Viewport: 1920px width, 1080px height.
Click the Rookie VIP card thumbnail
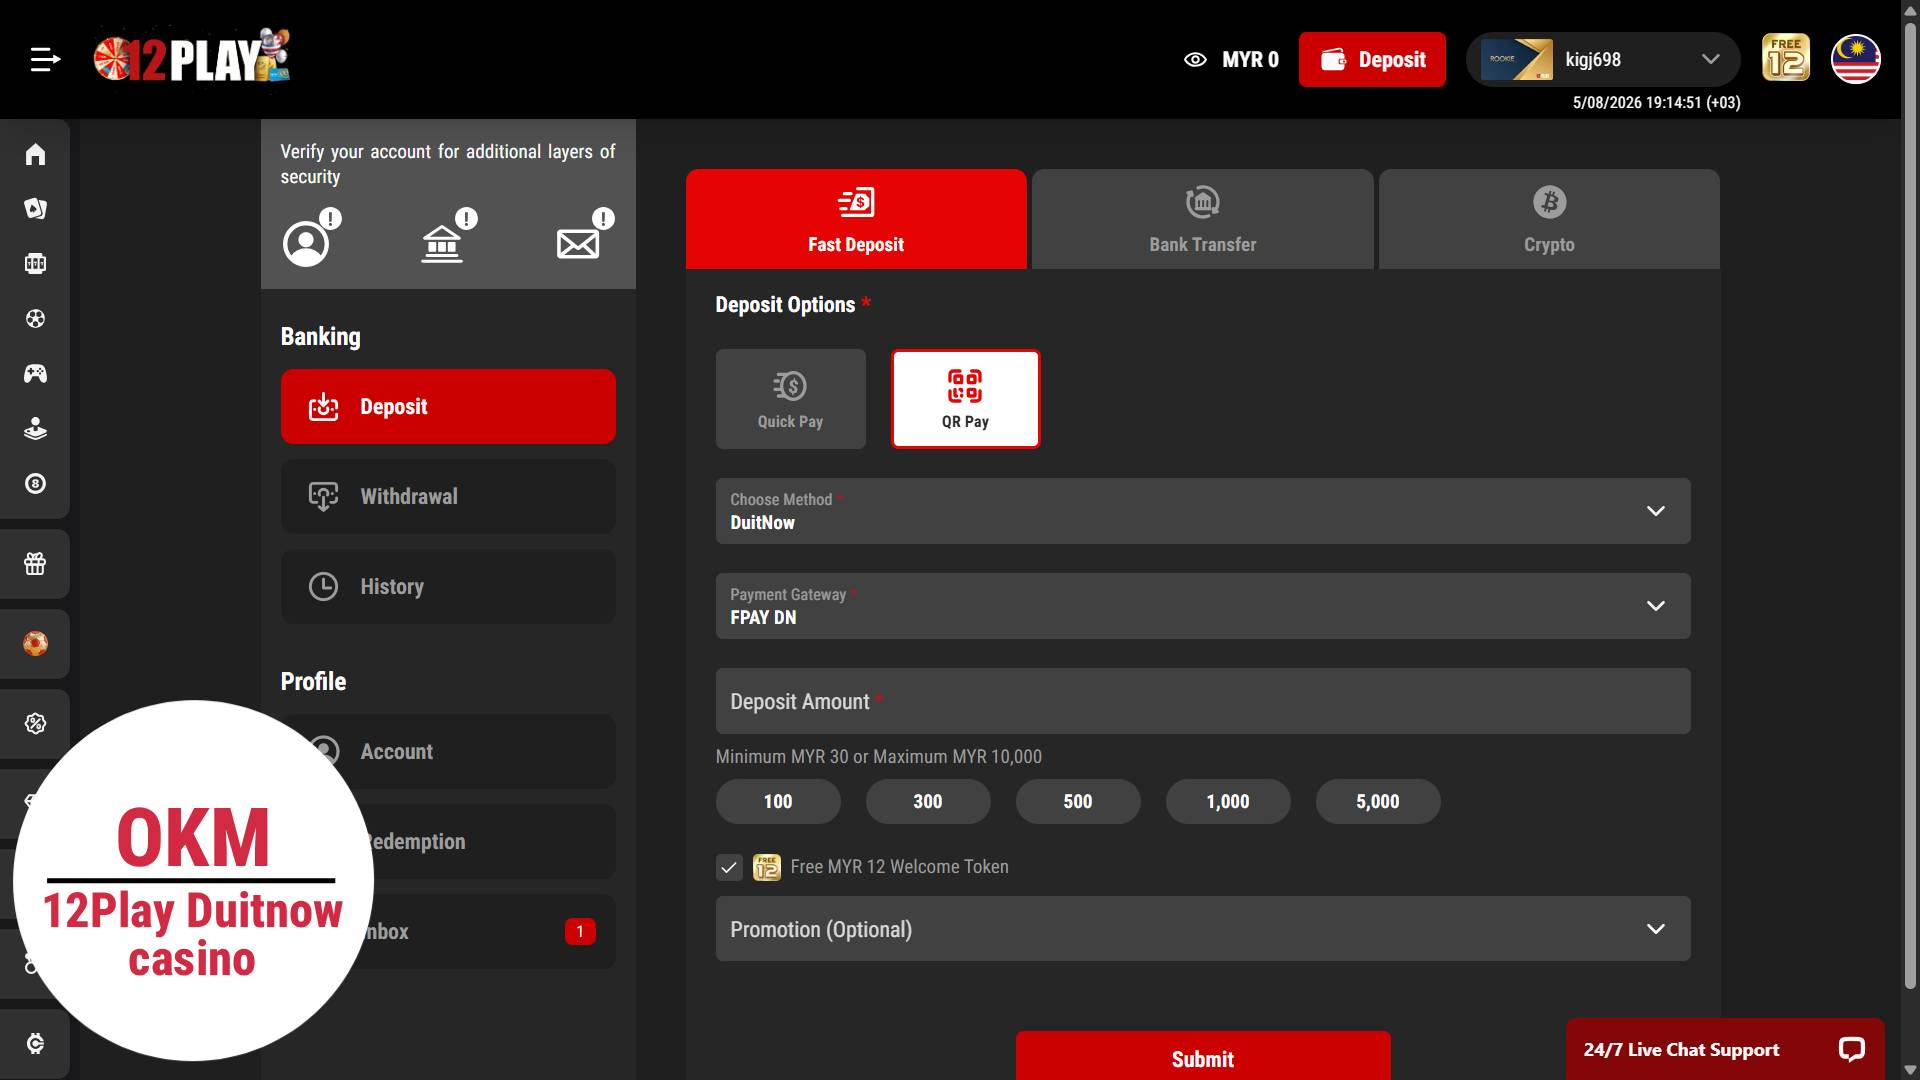pos(1517,59)
